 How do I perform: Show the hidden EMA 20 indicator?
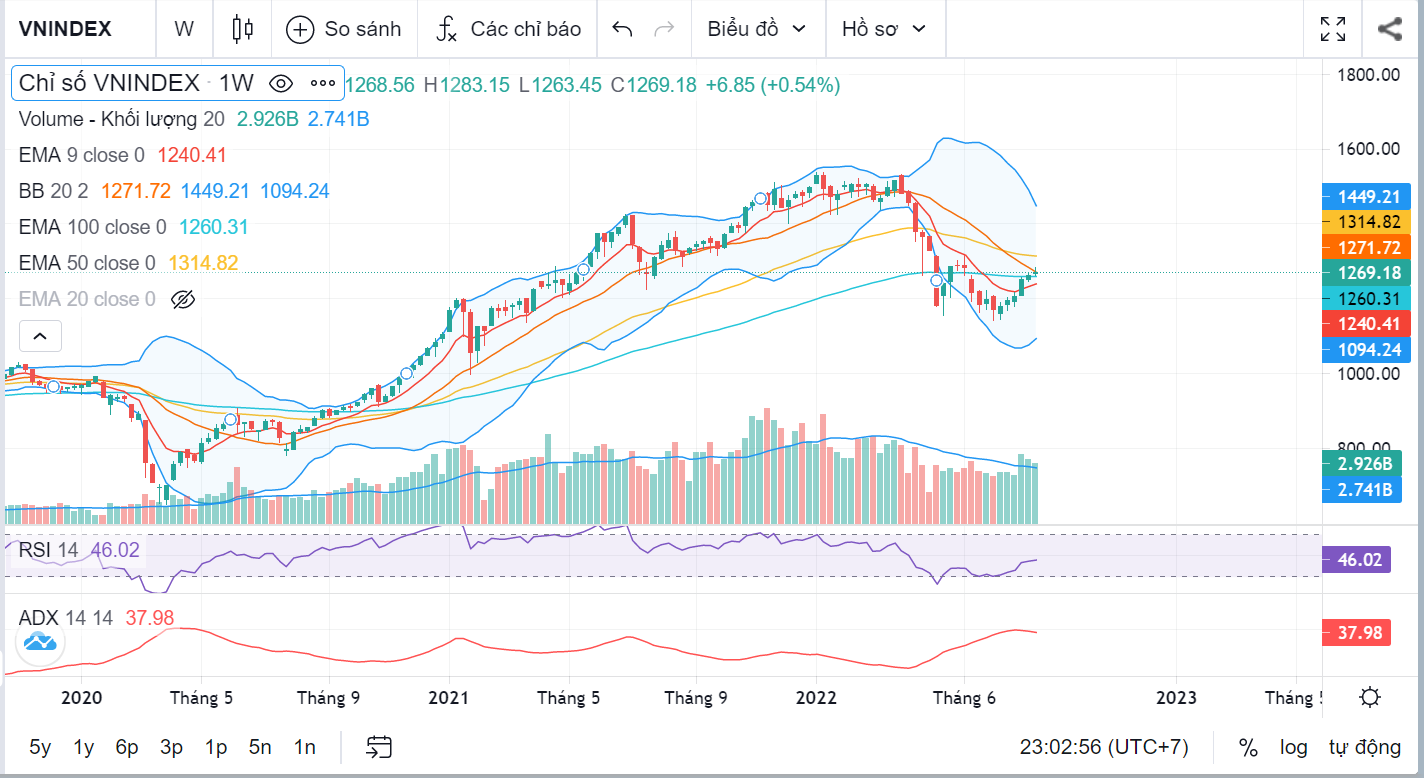click(x=181, y=299)
